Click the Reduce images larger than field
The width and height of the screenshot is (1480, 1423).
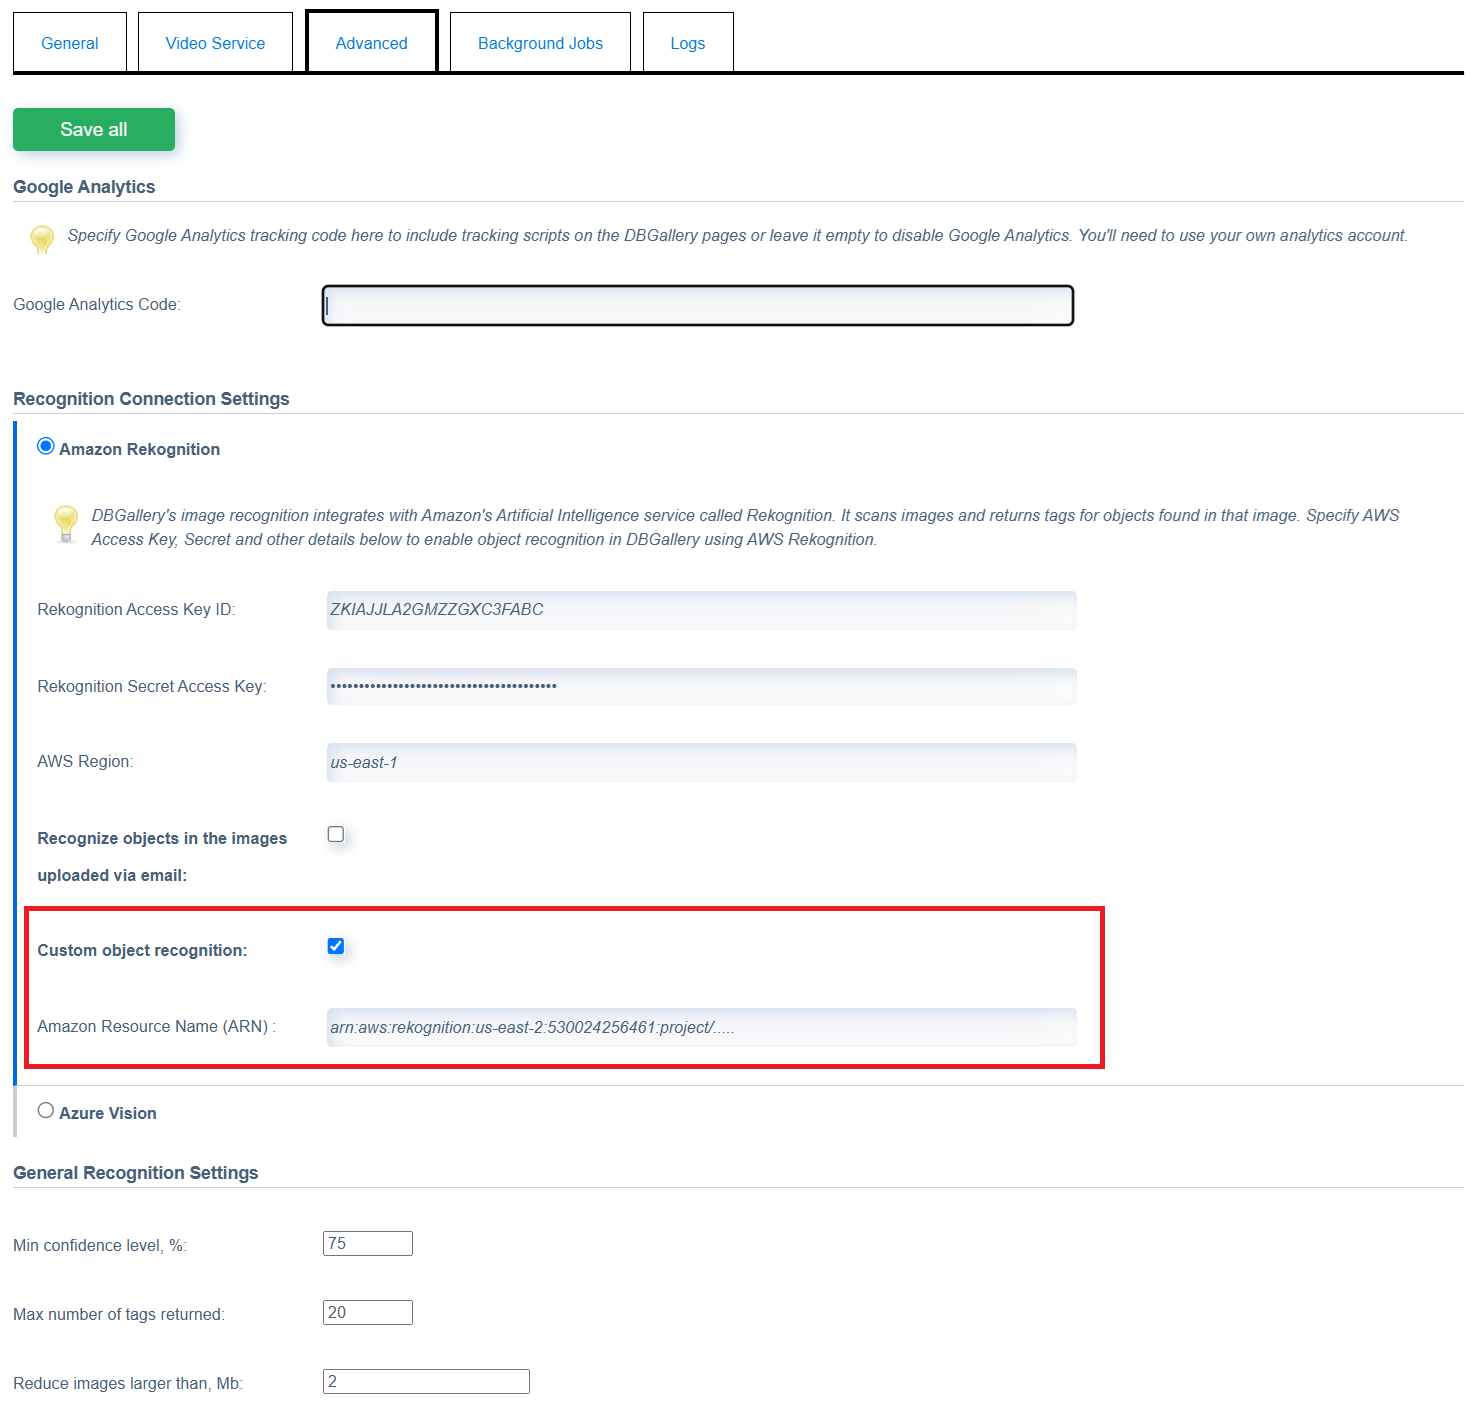click(426, 1381)
